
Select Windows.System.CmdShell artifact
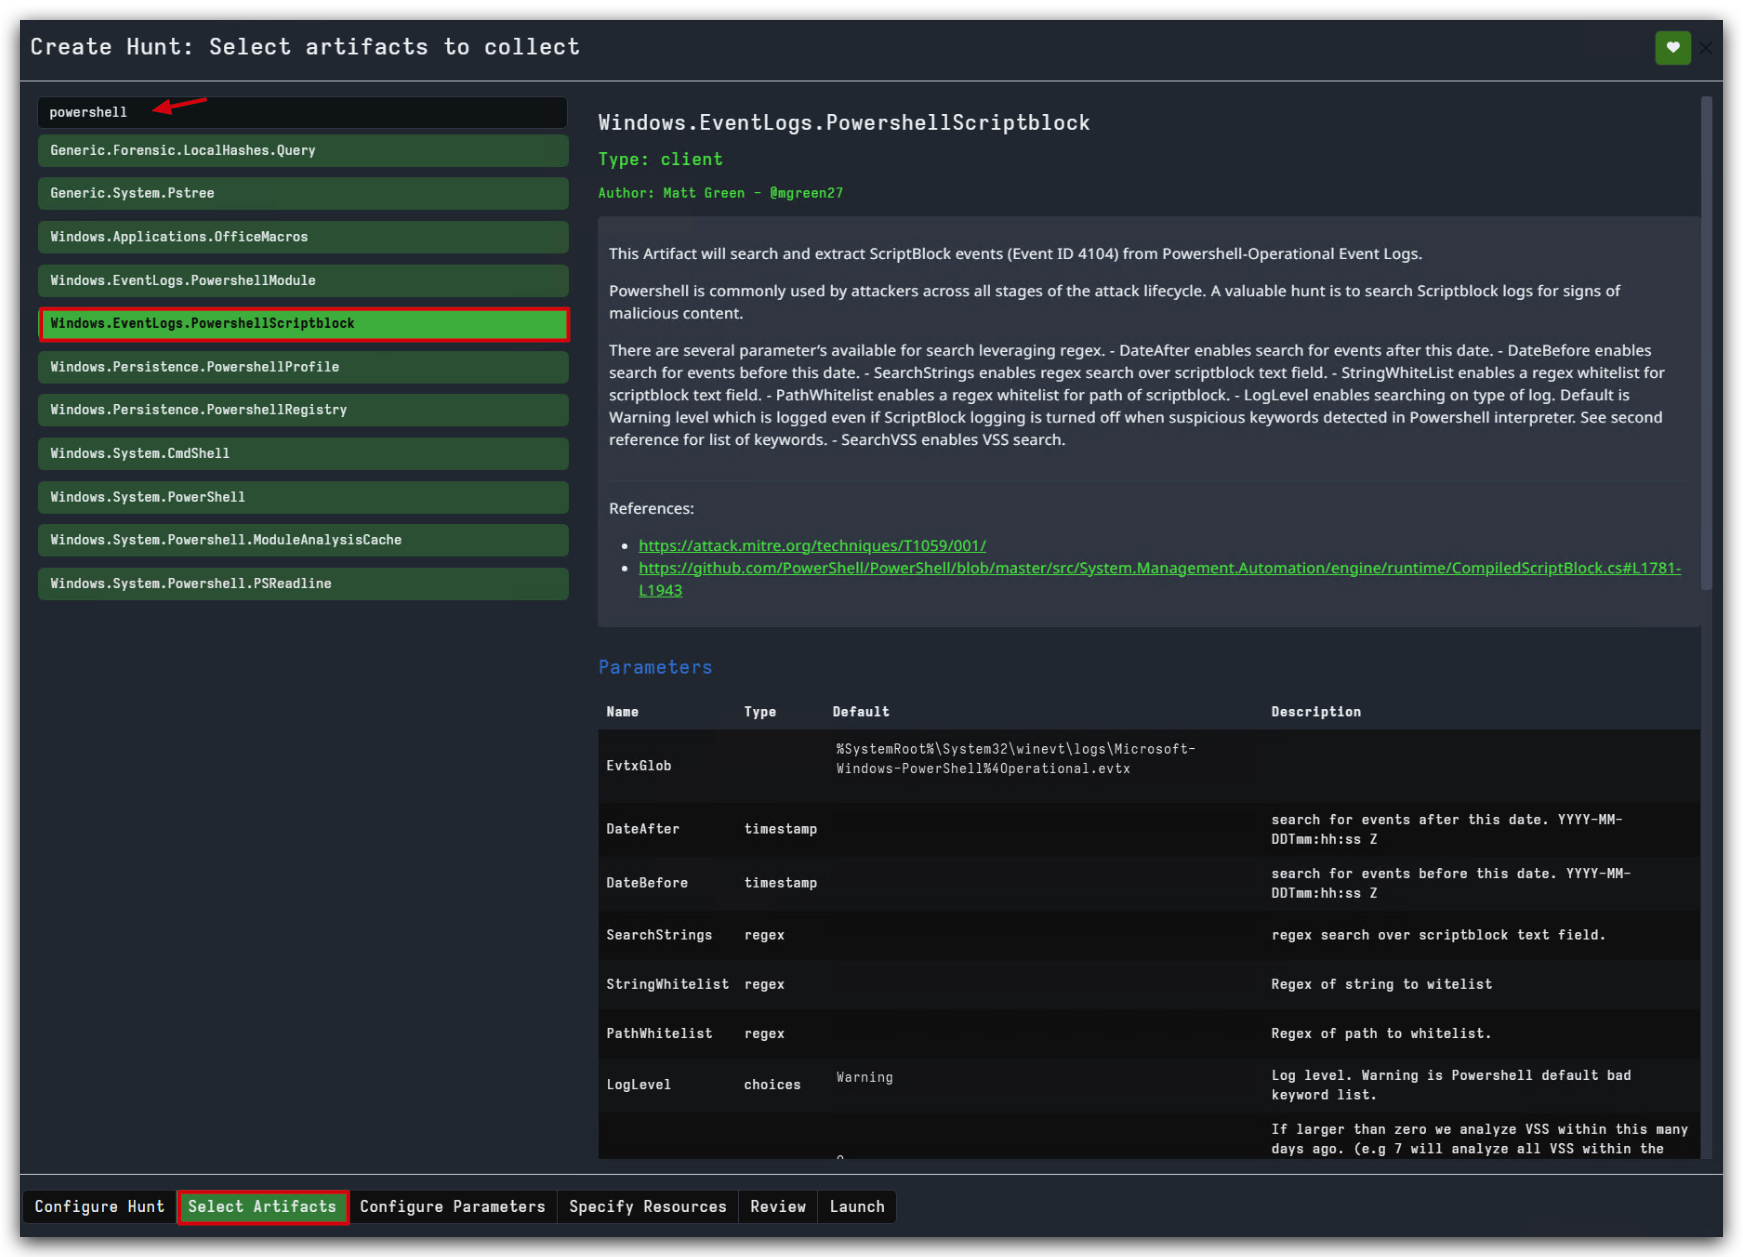pyautogui.click(x=303, y=454)
